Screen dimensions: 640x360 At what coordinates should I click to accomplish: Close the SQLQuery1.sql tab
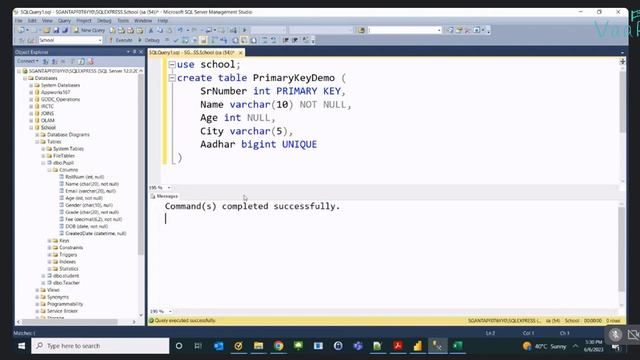(x=240, y=53)
